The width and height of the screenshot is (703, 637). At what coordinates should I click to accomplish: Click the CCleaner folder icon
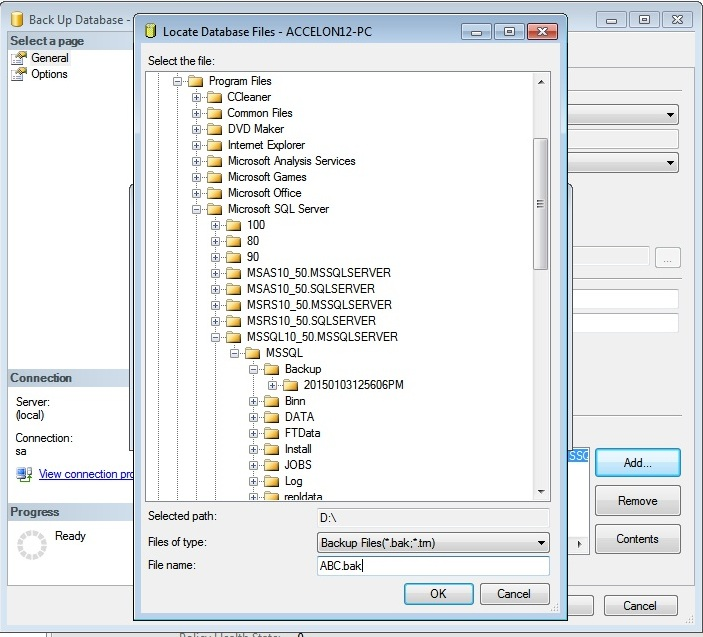215,97
